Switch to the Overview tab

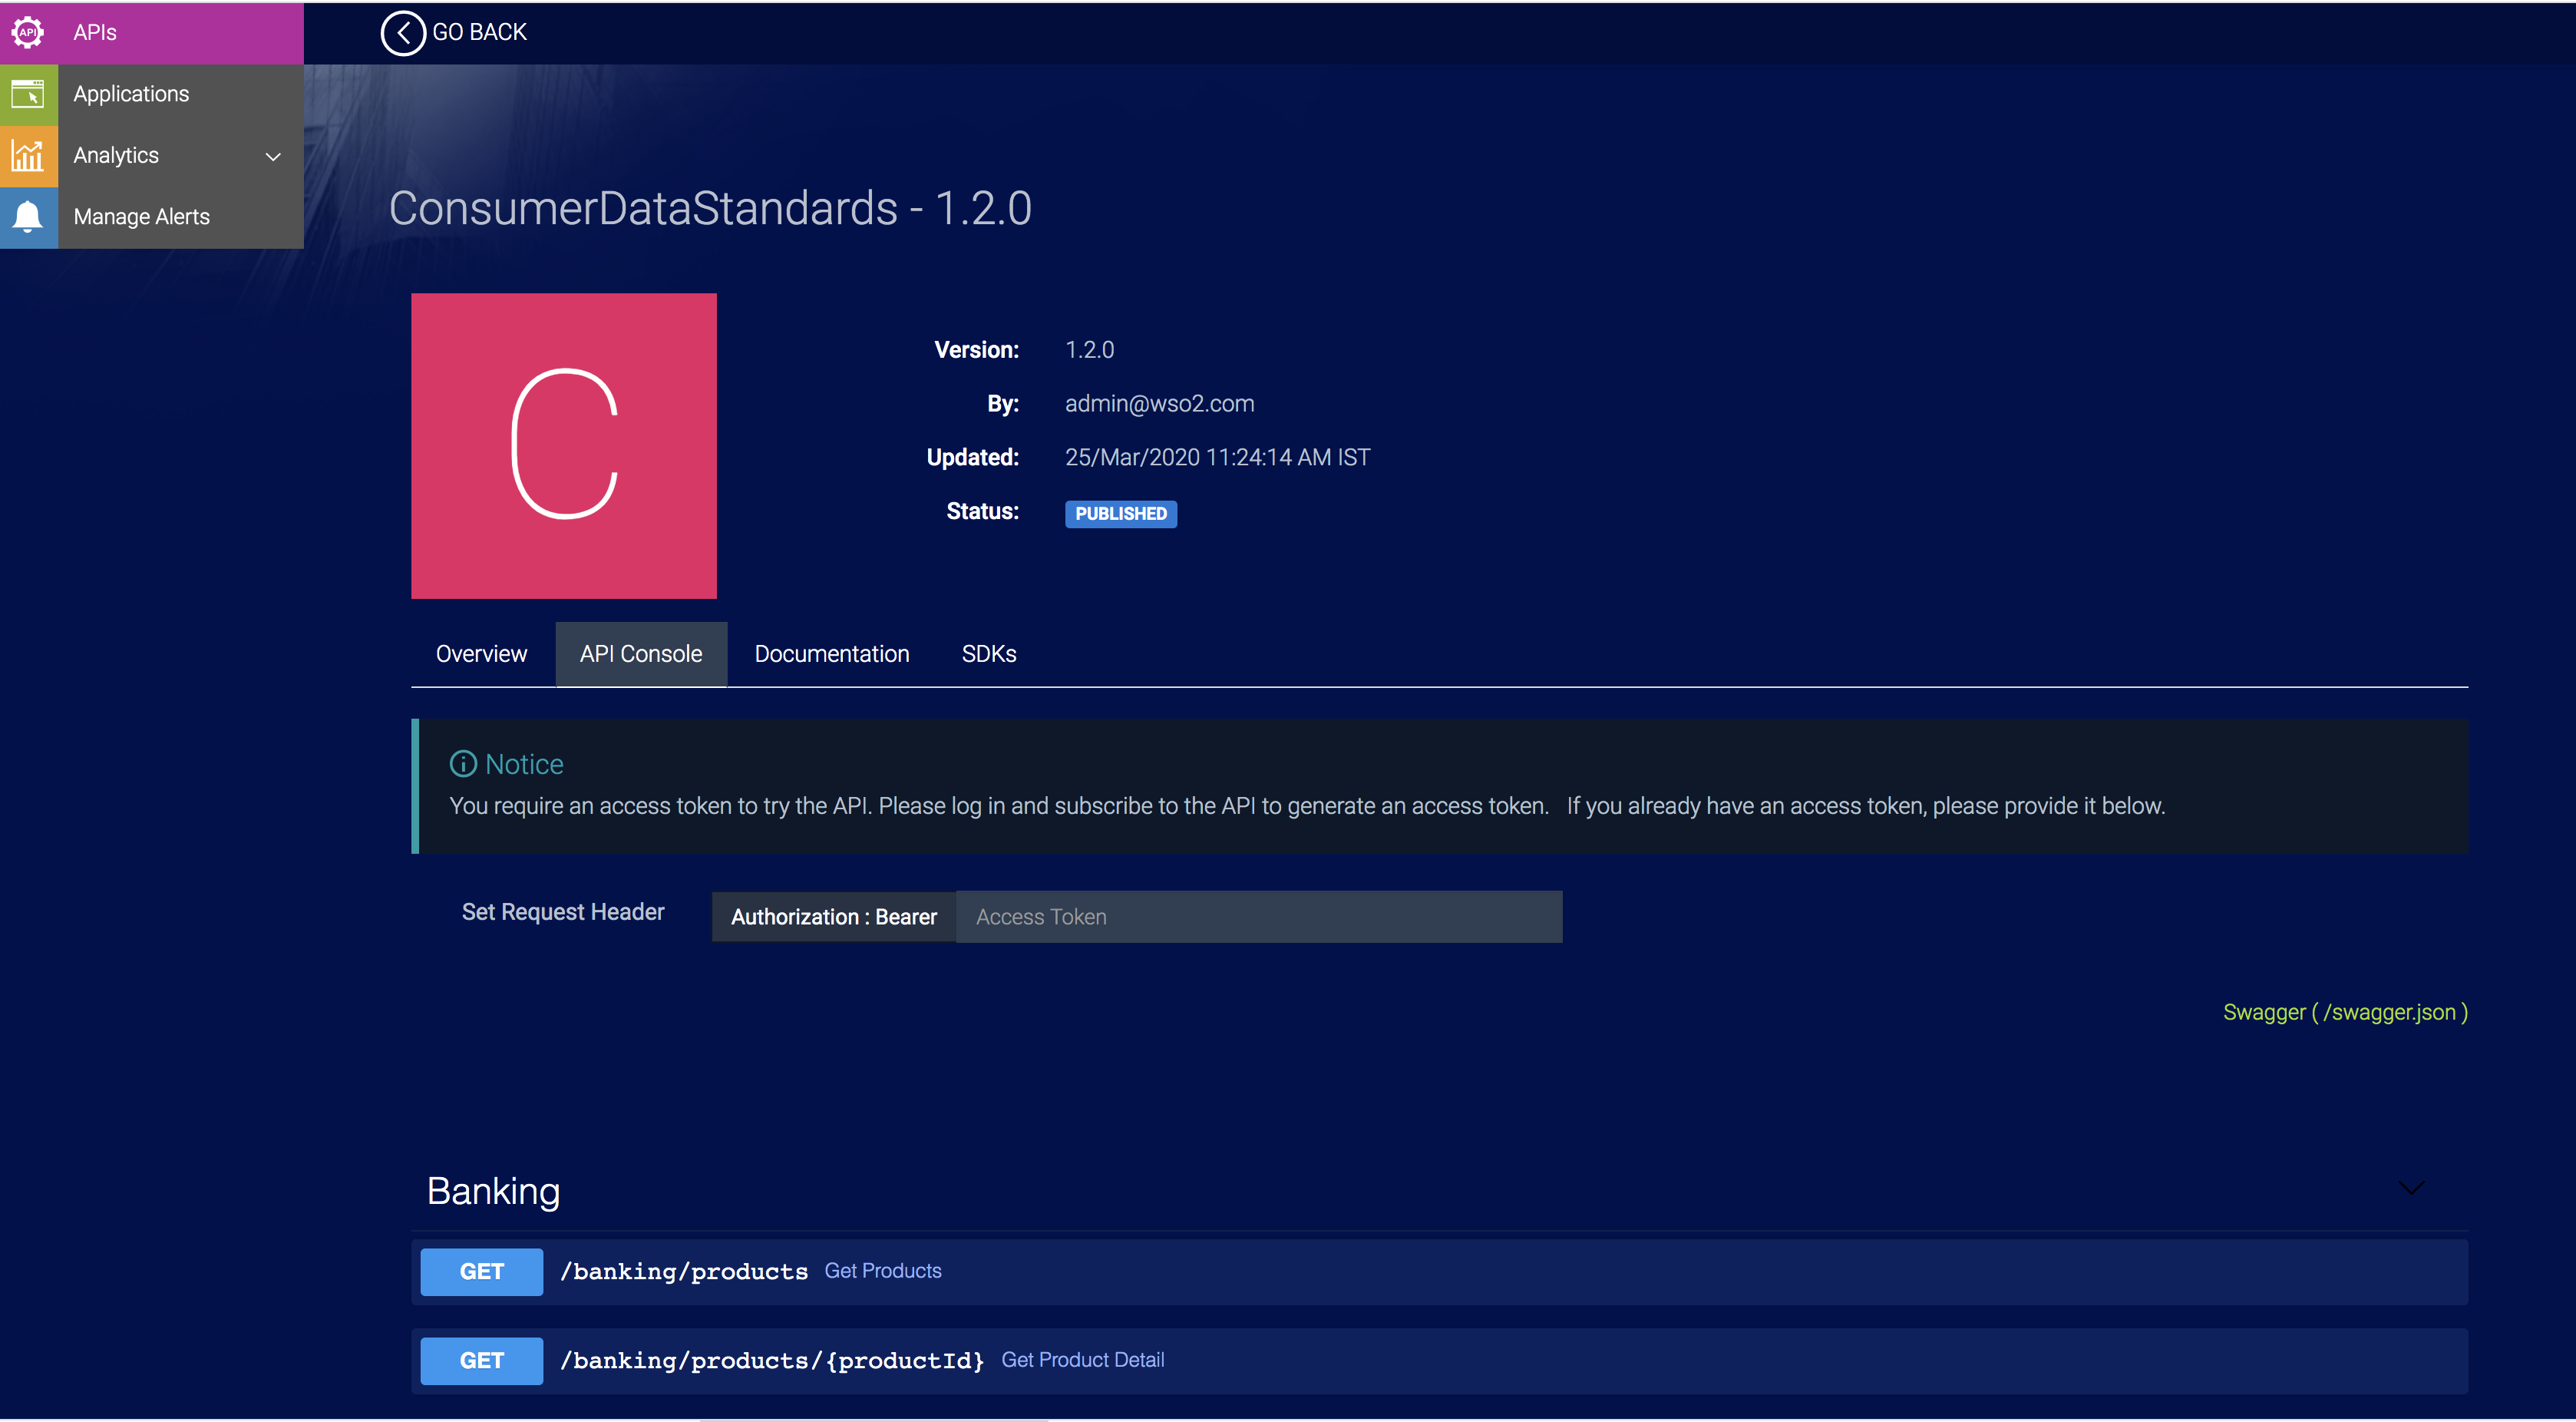click(481, 654)
